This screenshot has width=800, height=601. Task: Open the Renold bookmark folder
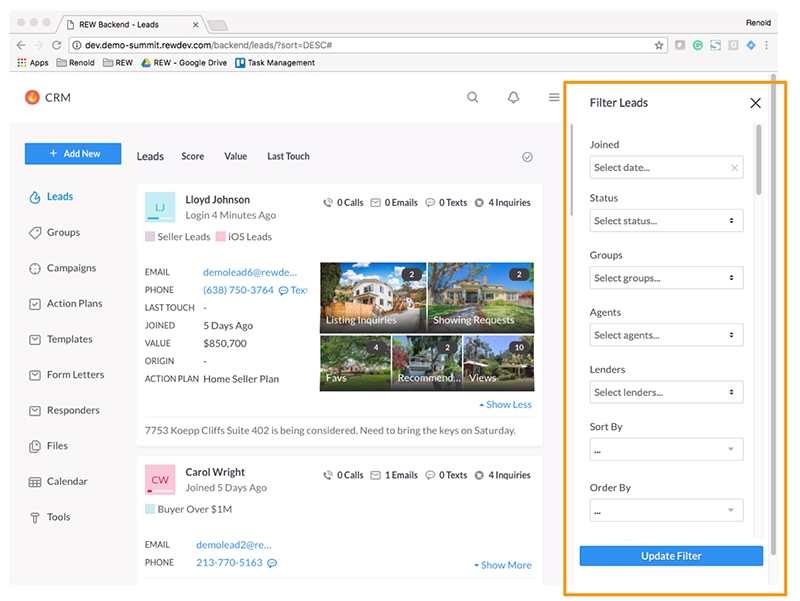[76, 62]
